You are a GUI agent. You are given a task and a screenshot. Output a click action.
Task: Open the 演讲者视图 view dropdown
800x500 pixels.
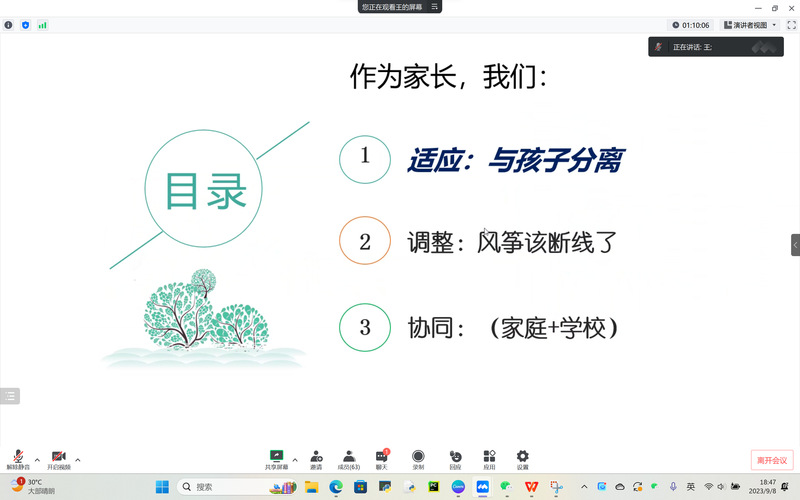pos(750,25)
